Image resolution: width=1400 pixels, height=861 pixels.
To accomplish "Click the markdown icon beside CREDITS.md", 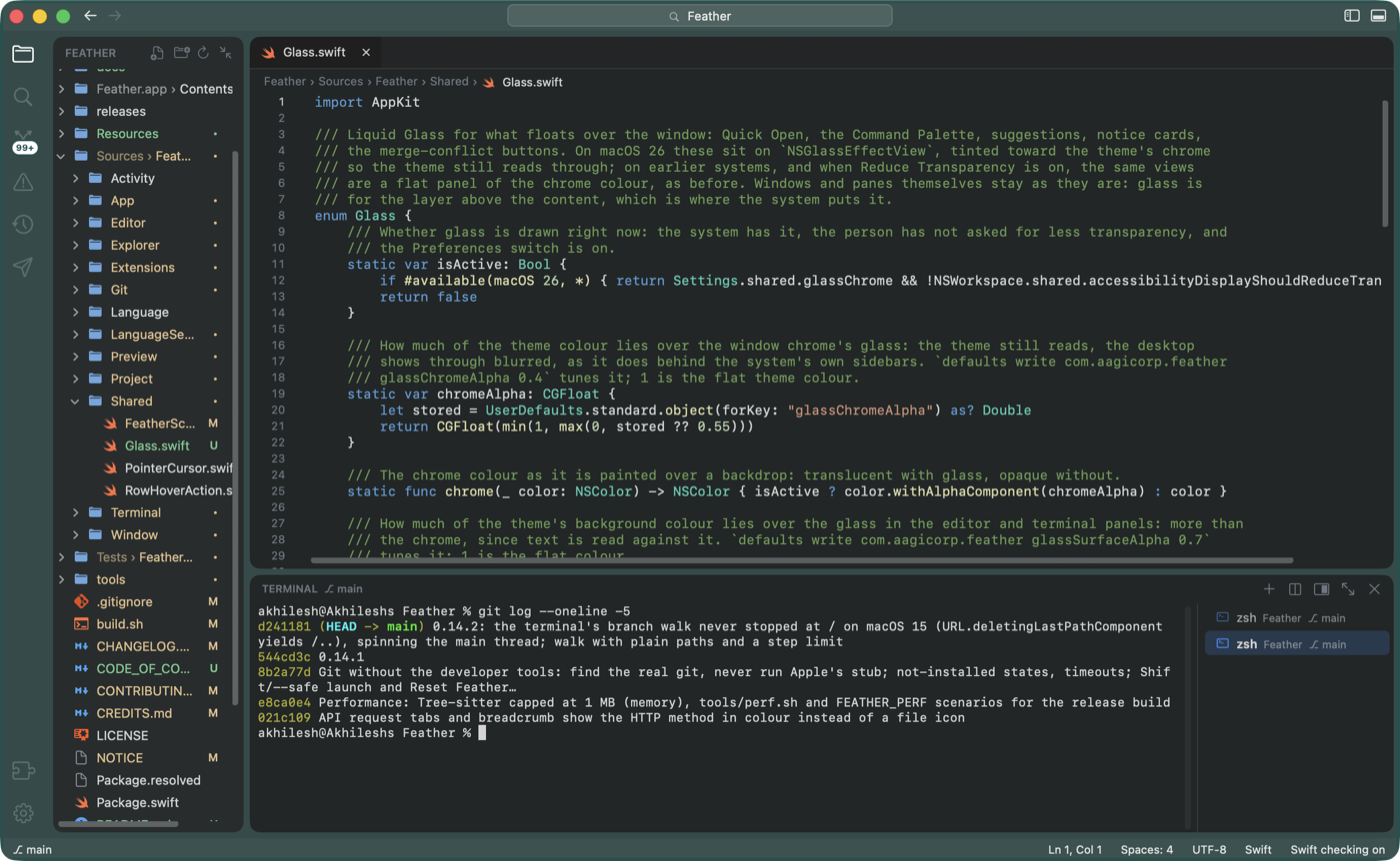I will tap(82, 713).
